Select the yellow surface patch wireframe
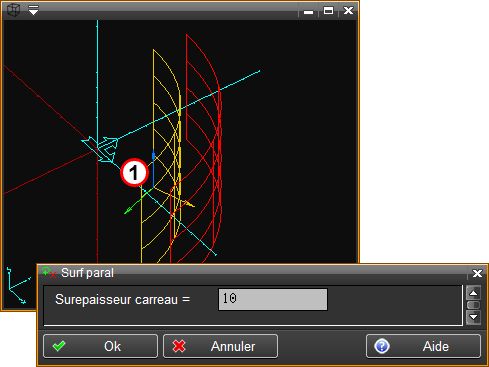The height and width of the screenshot is (367, 489). 162,157
